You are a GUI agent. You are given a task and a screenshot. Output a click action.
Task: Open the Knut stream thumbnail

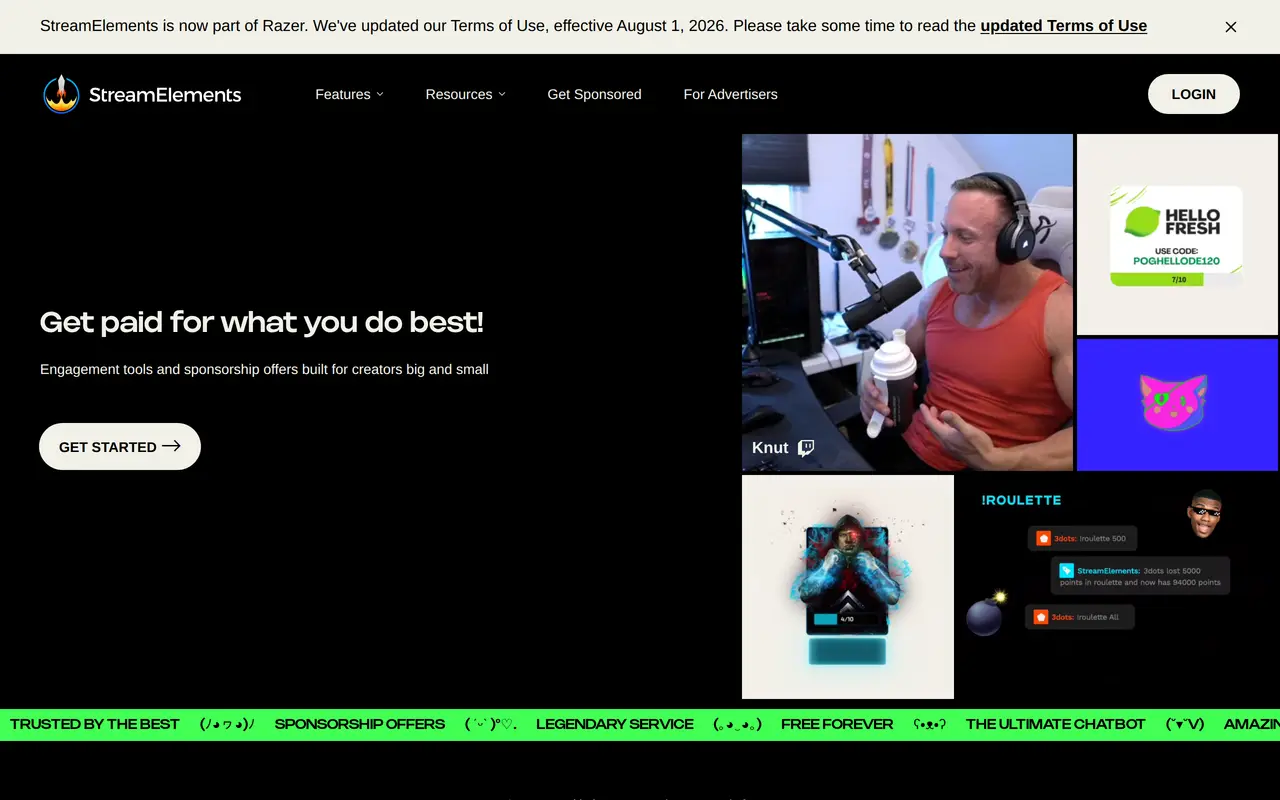pyautogui.click(x=907, y=302)
